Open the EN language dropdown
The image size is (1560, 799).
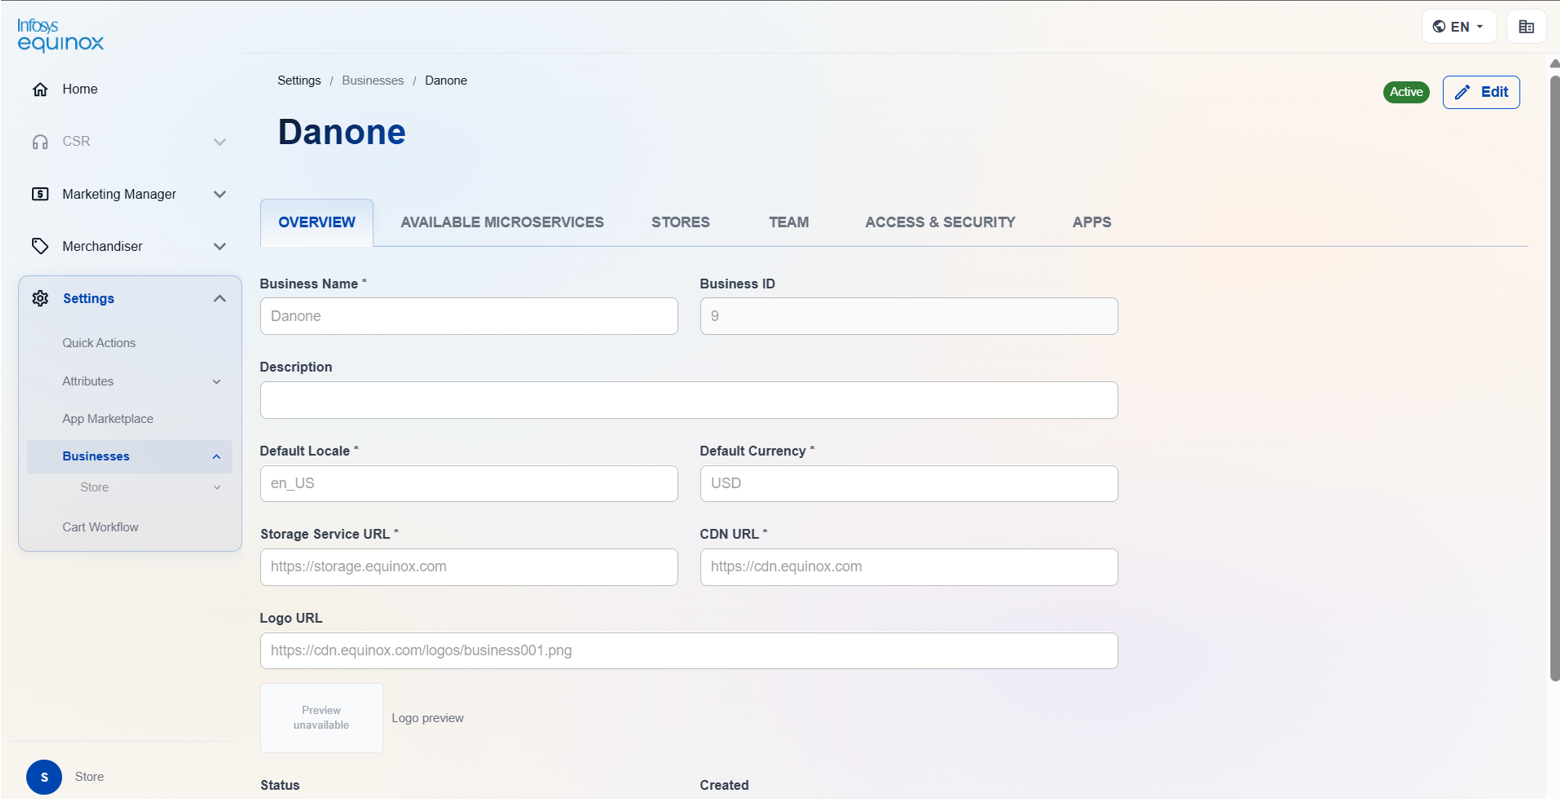click(1459, 27)
